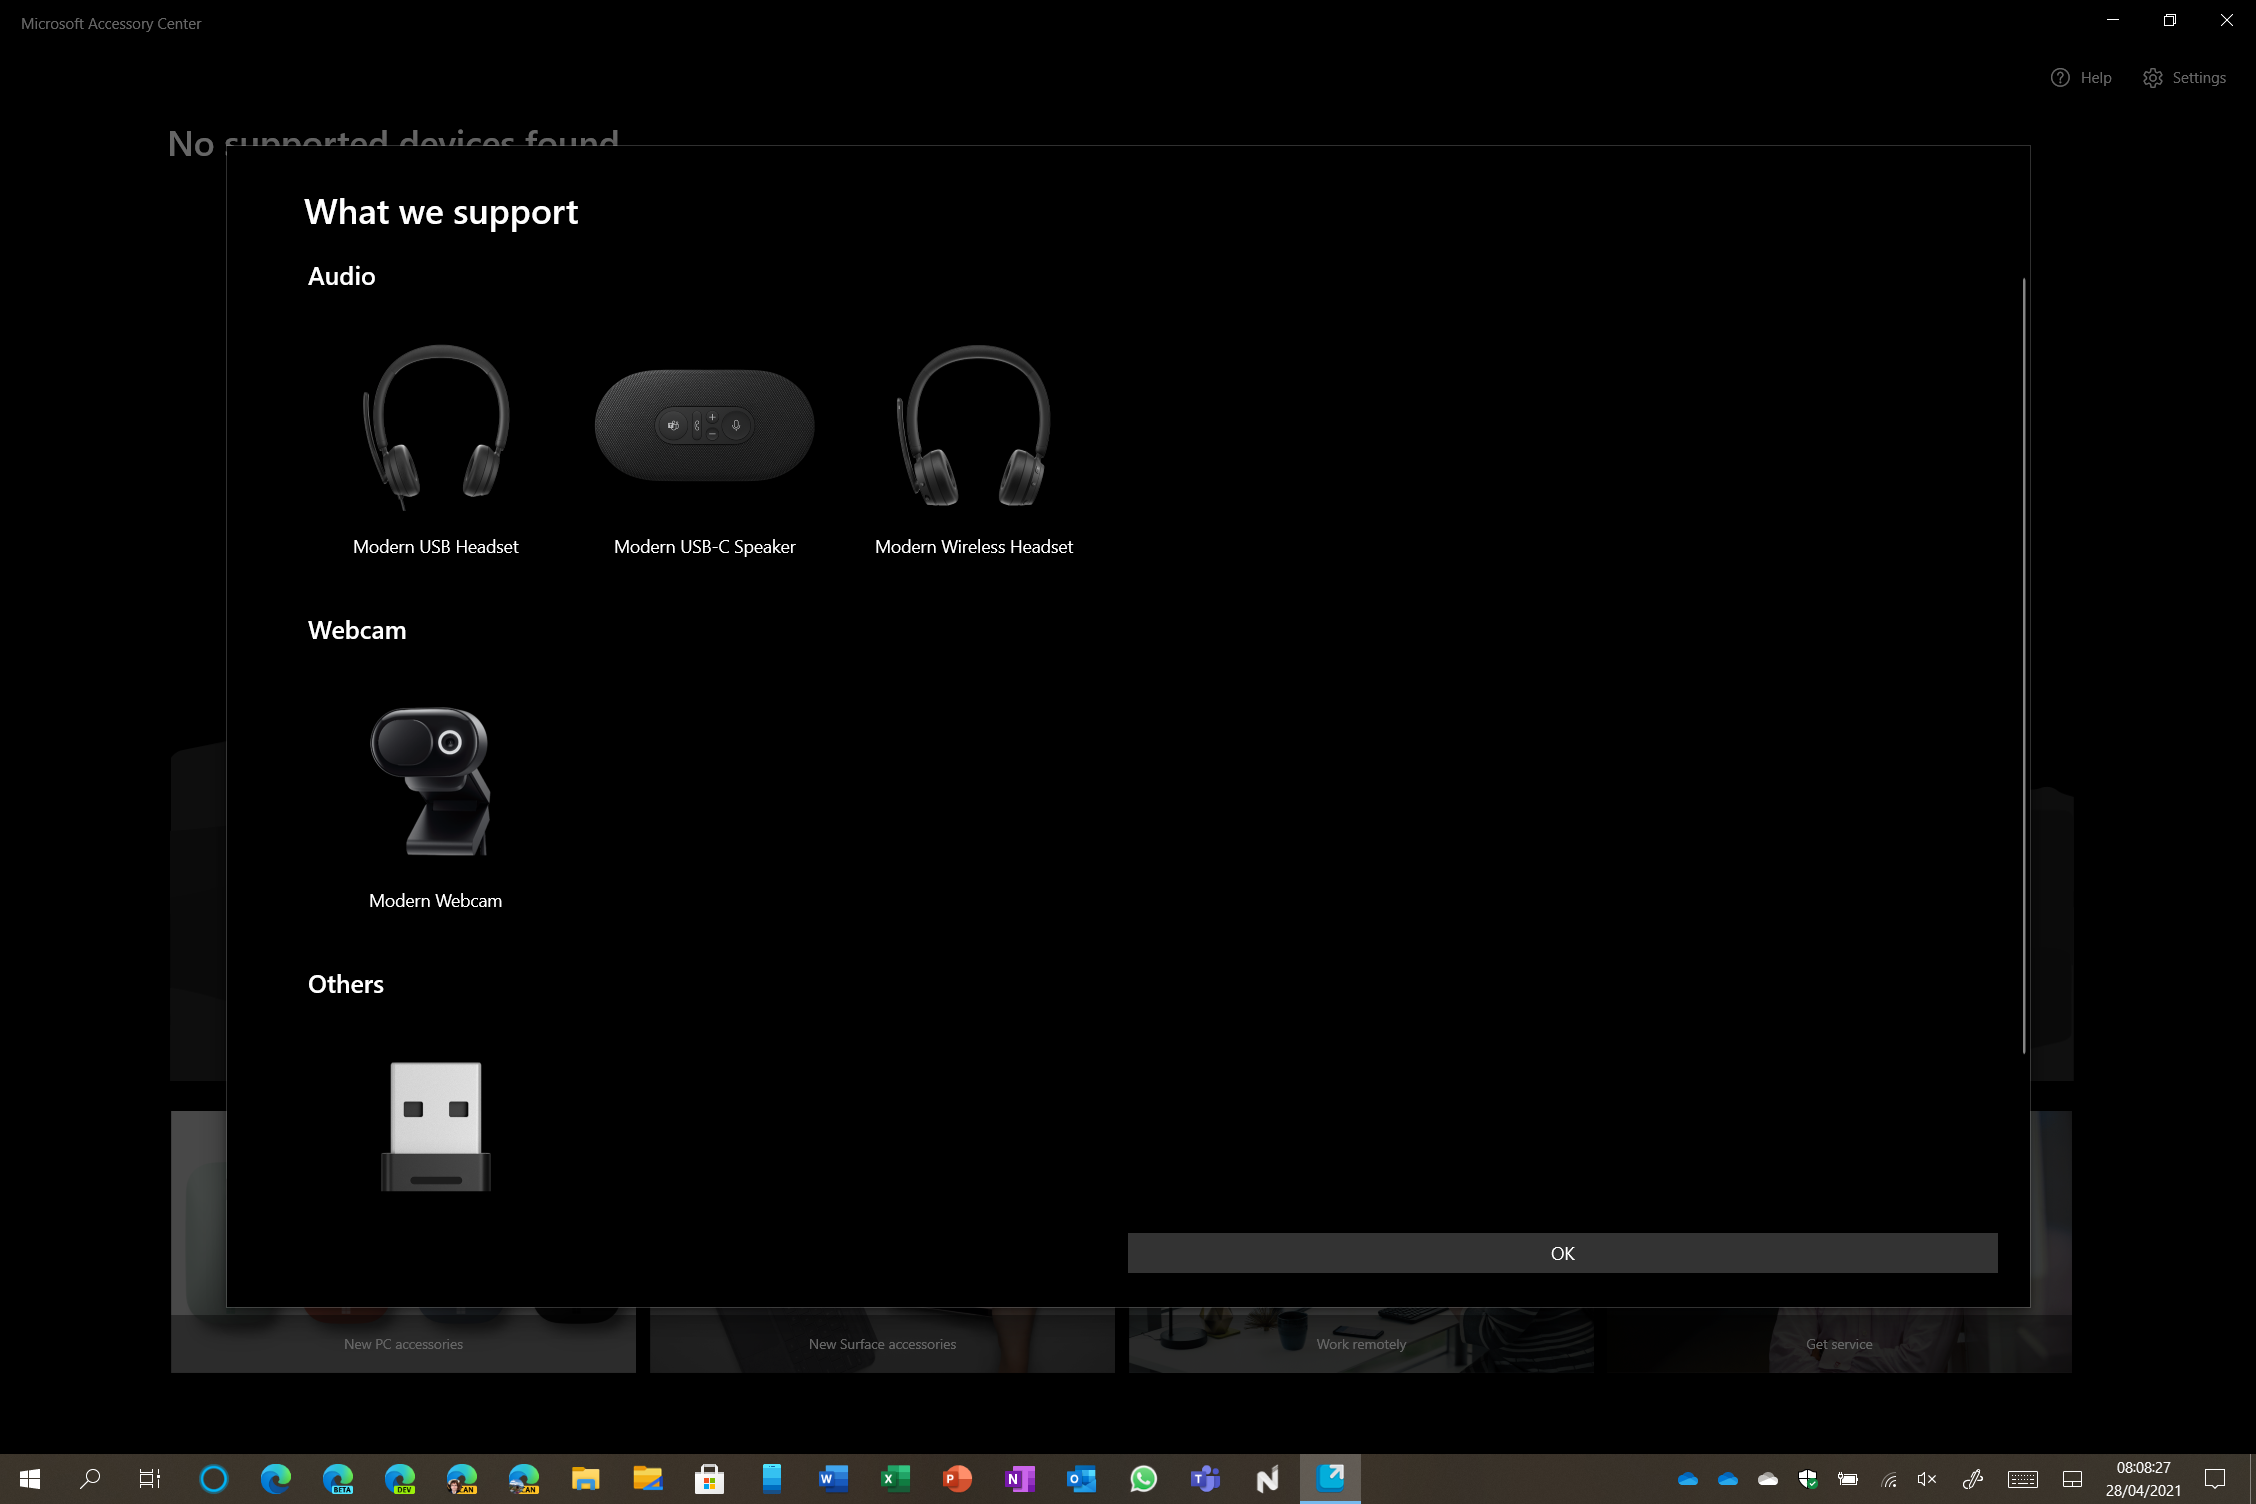Open Task View from the taskbar
Screen dimensions: 2256x1504
coord(150,1479)
